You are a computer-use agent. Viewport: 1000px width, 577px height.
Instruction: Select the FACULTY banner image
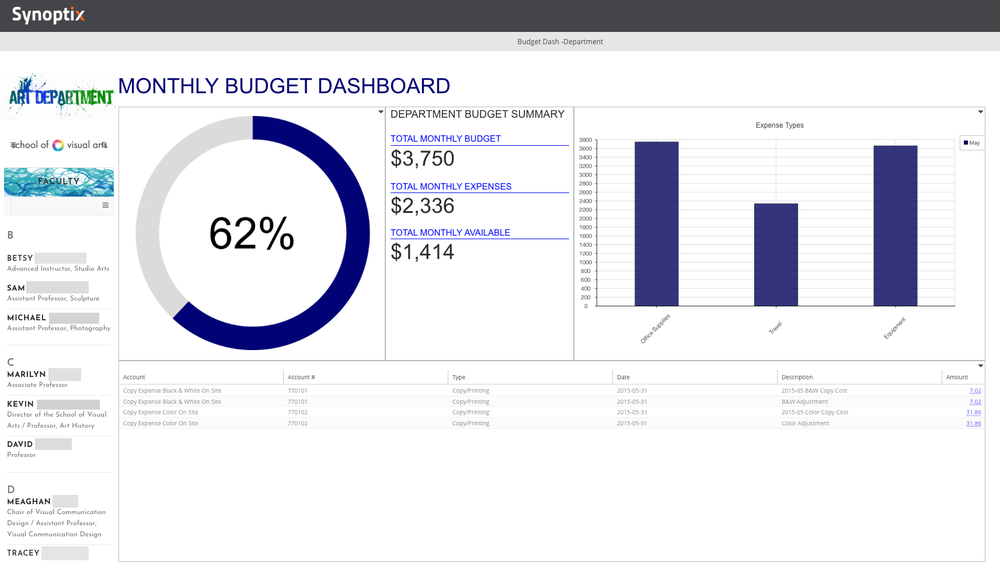click(x=58, y=180)
